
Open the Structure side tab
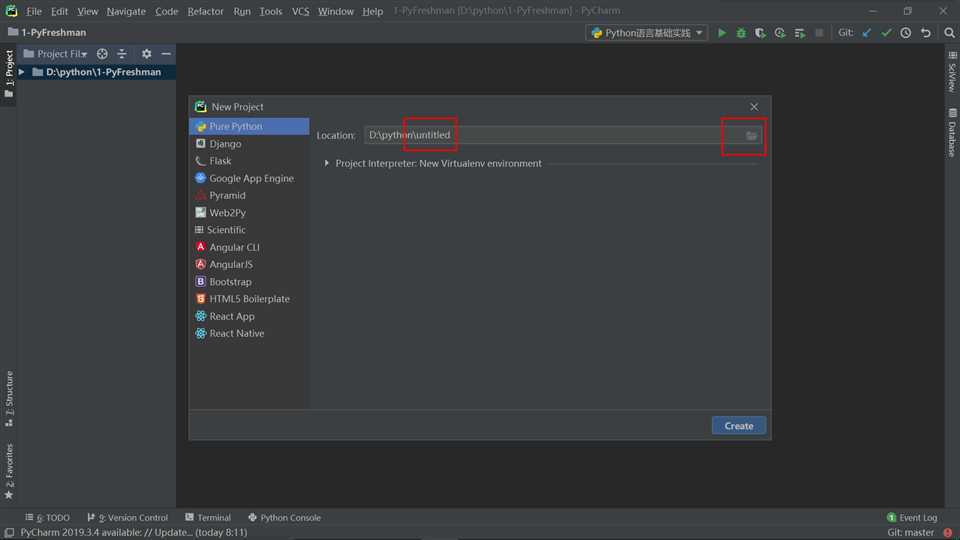9,399
